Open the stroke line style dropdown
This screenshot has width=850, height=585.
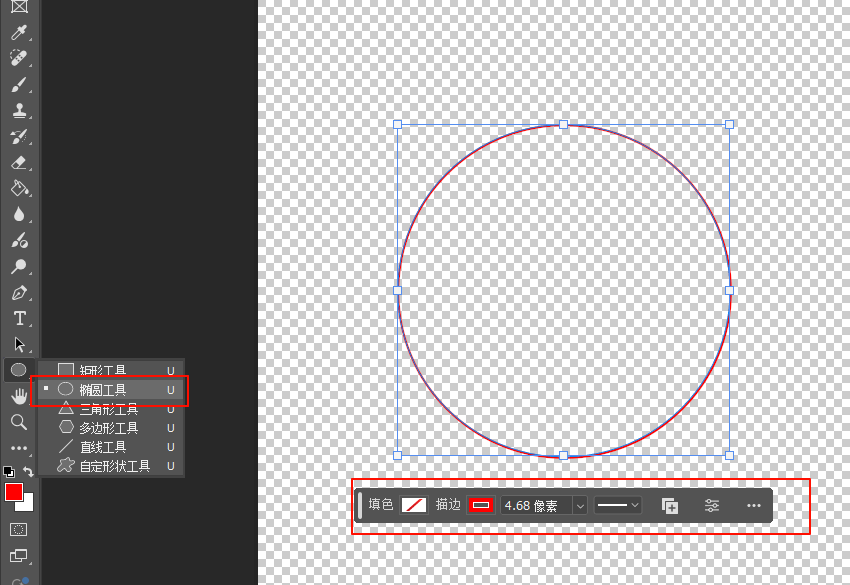coord(618,506)
